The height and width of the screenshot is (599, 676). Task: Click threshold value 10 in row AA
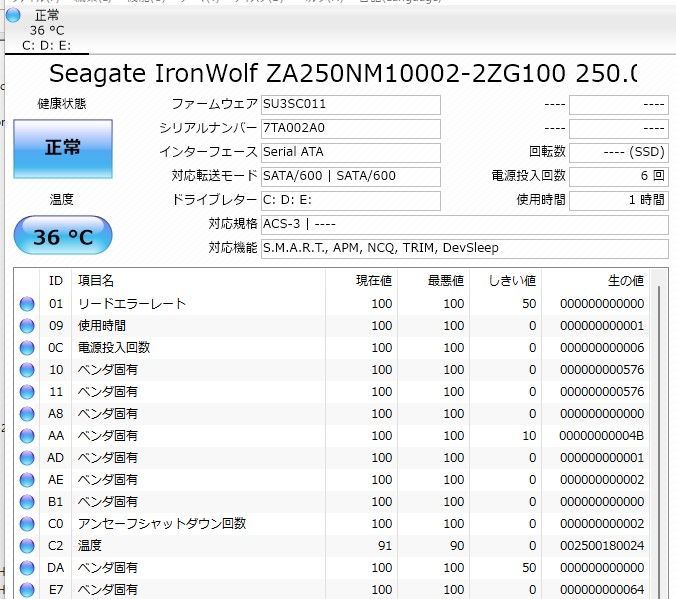[x=529, y=436]
